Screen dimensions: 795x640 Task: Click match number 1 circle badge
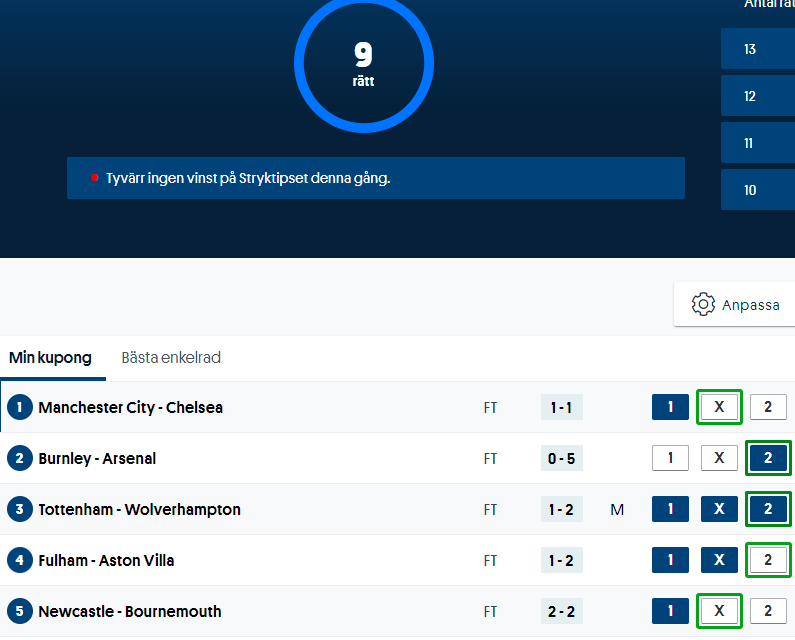(x=20, y=407)
